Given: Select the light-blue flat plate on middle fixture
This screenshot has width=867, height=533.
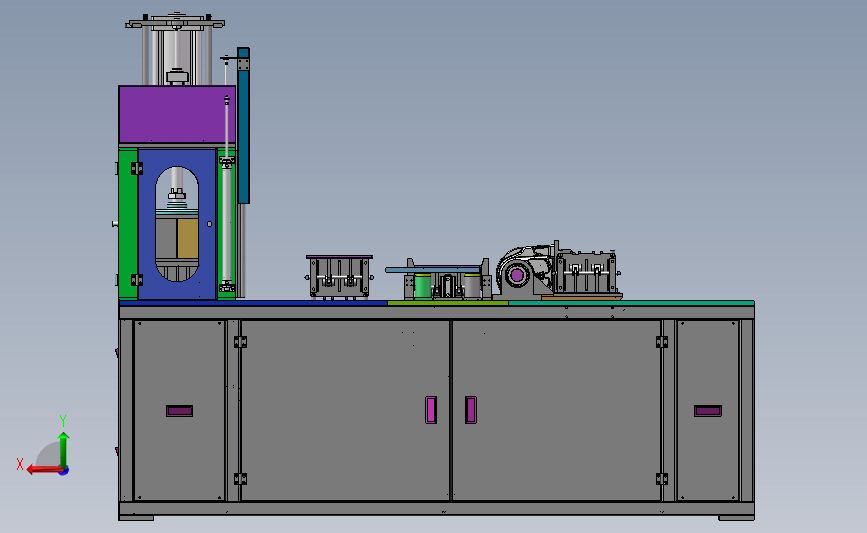Looking at the screenshot, I should [433, 270].
